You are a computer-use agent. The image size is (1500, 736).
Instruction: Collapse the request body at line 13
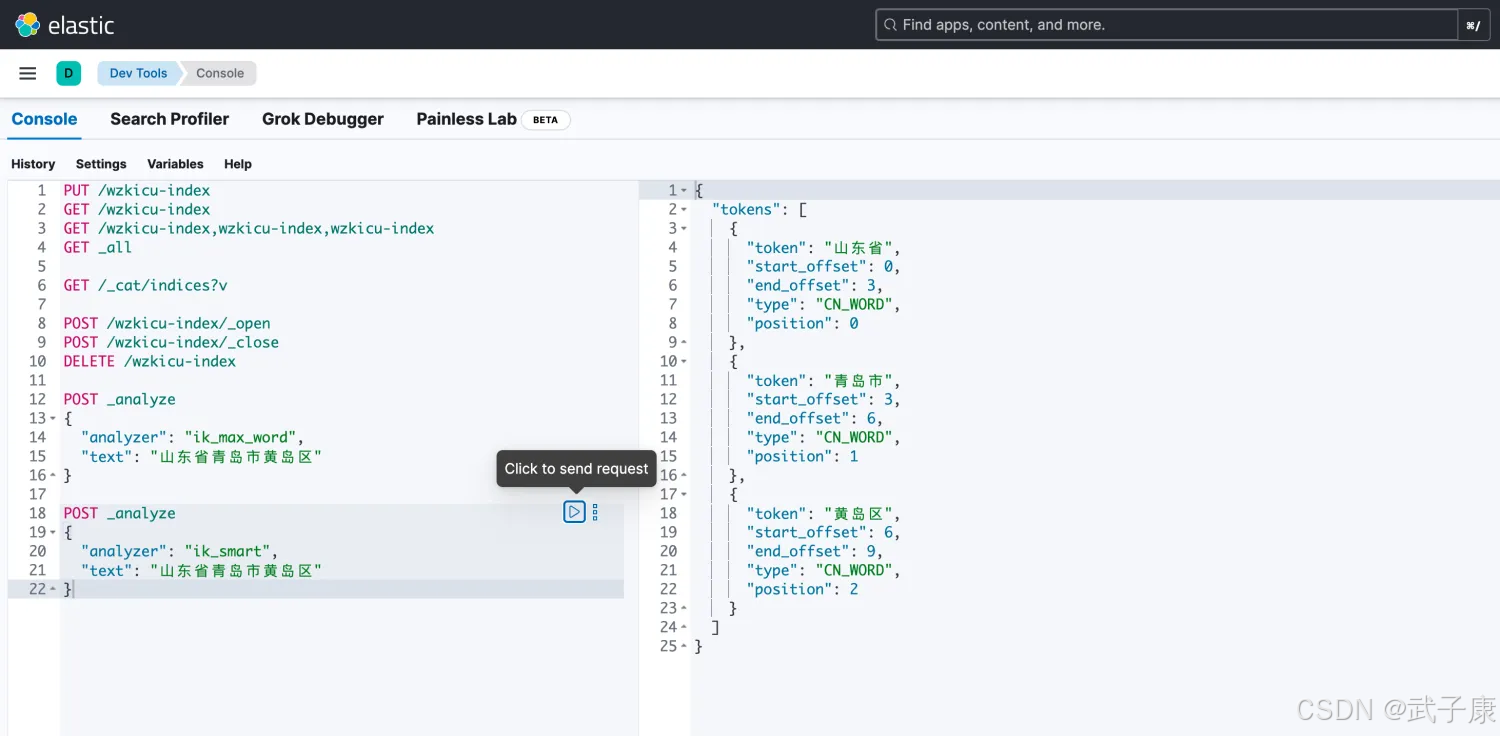[x=54, y=418]
